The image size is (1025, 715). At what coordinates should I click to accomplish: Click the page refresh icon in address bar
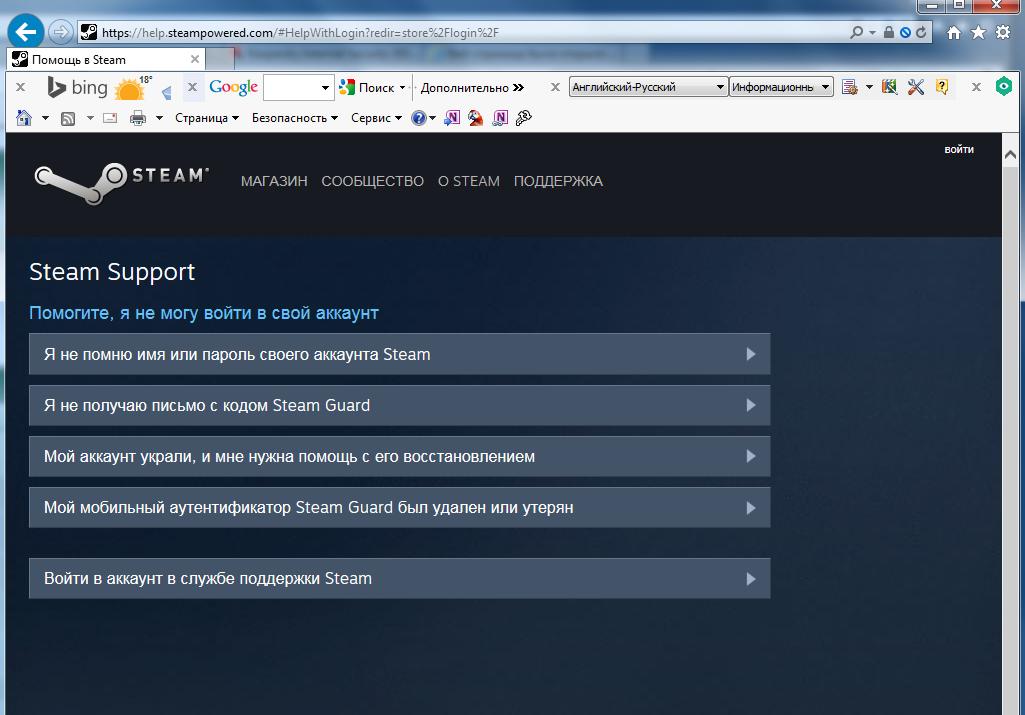[921, 32]
